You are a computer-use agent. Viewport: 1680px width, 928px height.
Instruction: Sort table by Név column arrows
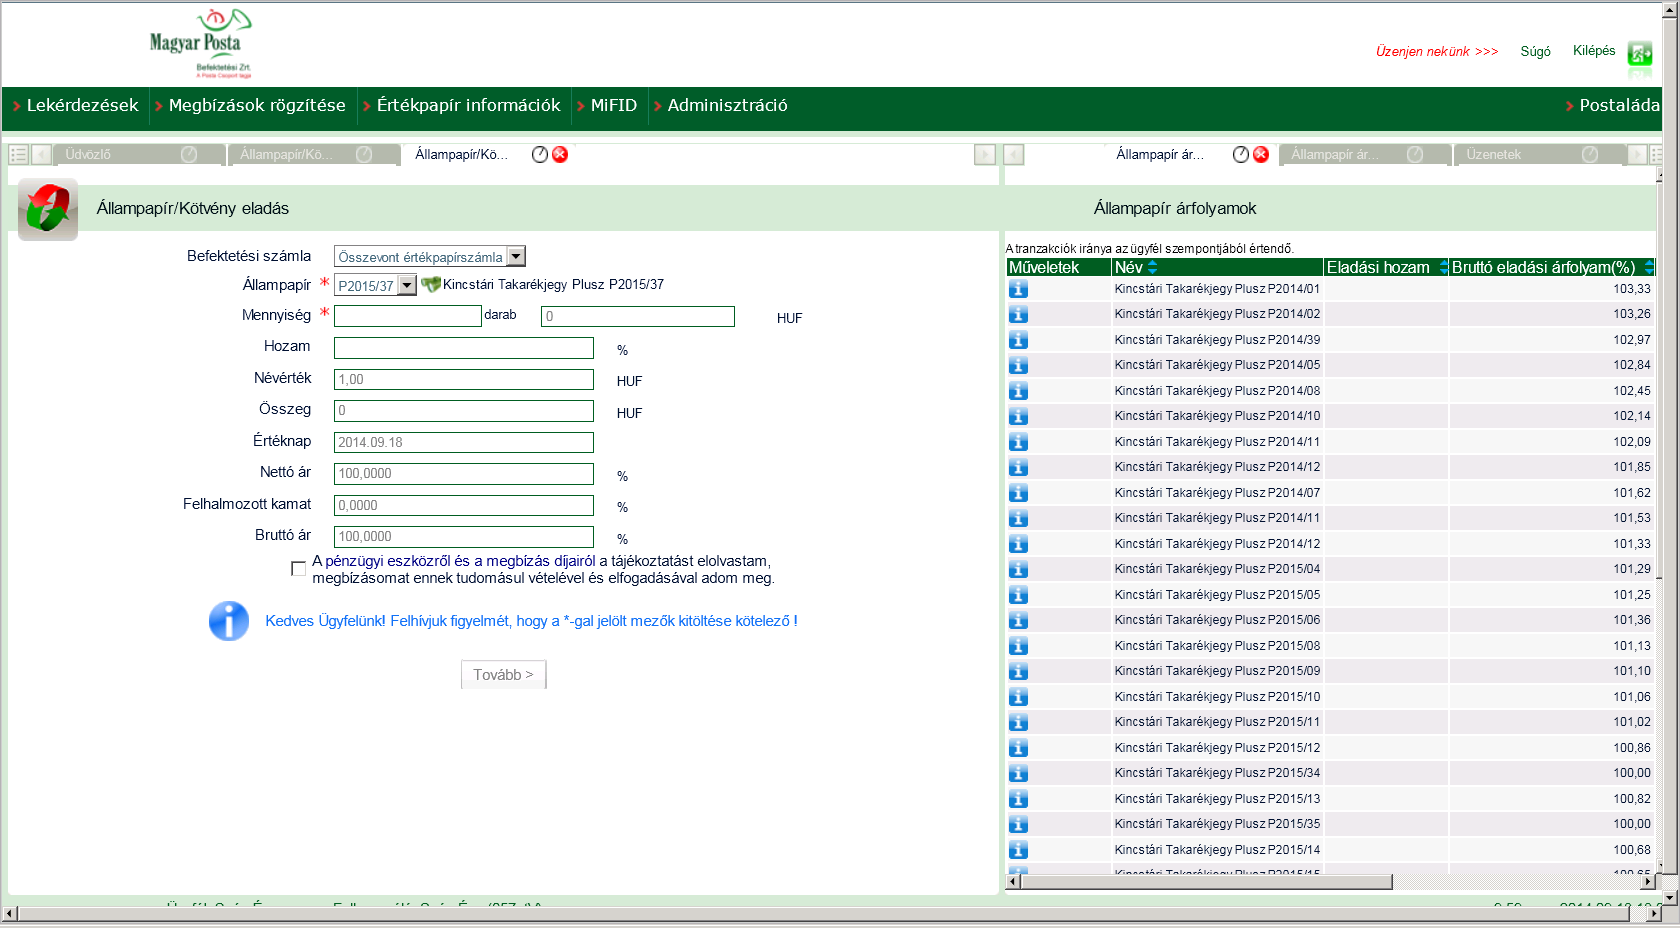[1152, 267]
